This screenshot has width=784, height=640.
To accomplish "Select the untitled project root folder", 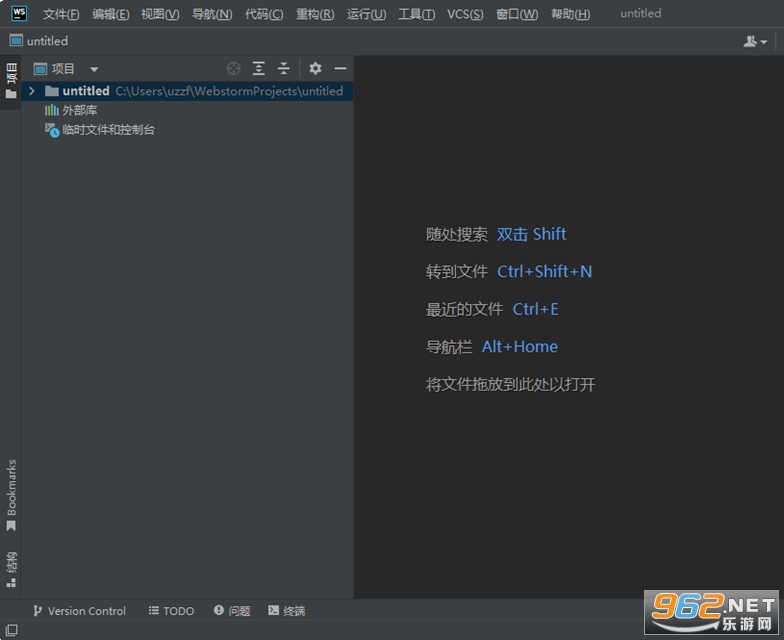I will click(x=187, y=91).
